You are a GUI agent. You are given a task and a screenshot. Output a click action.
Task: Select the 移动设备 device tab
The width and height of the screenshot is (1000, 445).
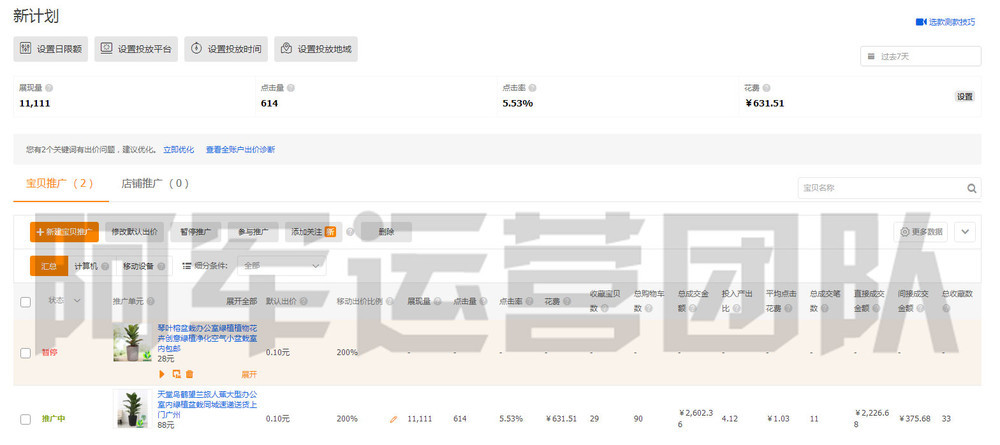(x=138, y=266)
